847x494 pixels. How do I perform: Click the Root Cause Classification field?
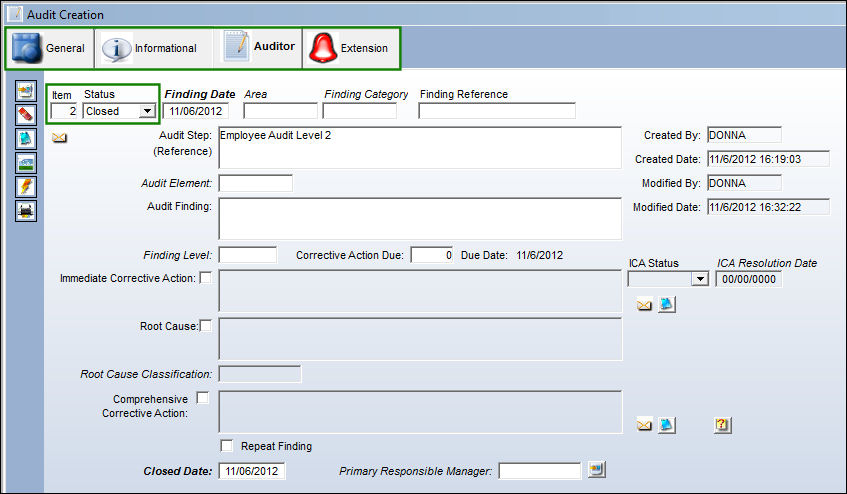pyautogui.click(x=260, y=374)
